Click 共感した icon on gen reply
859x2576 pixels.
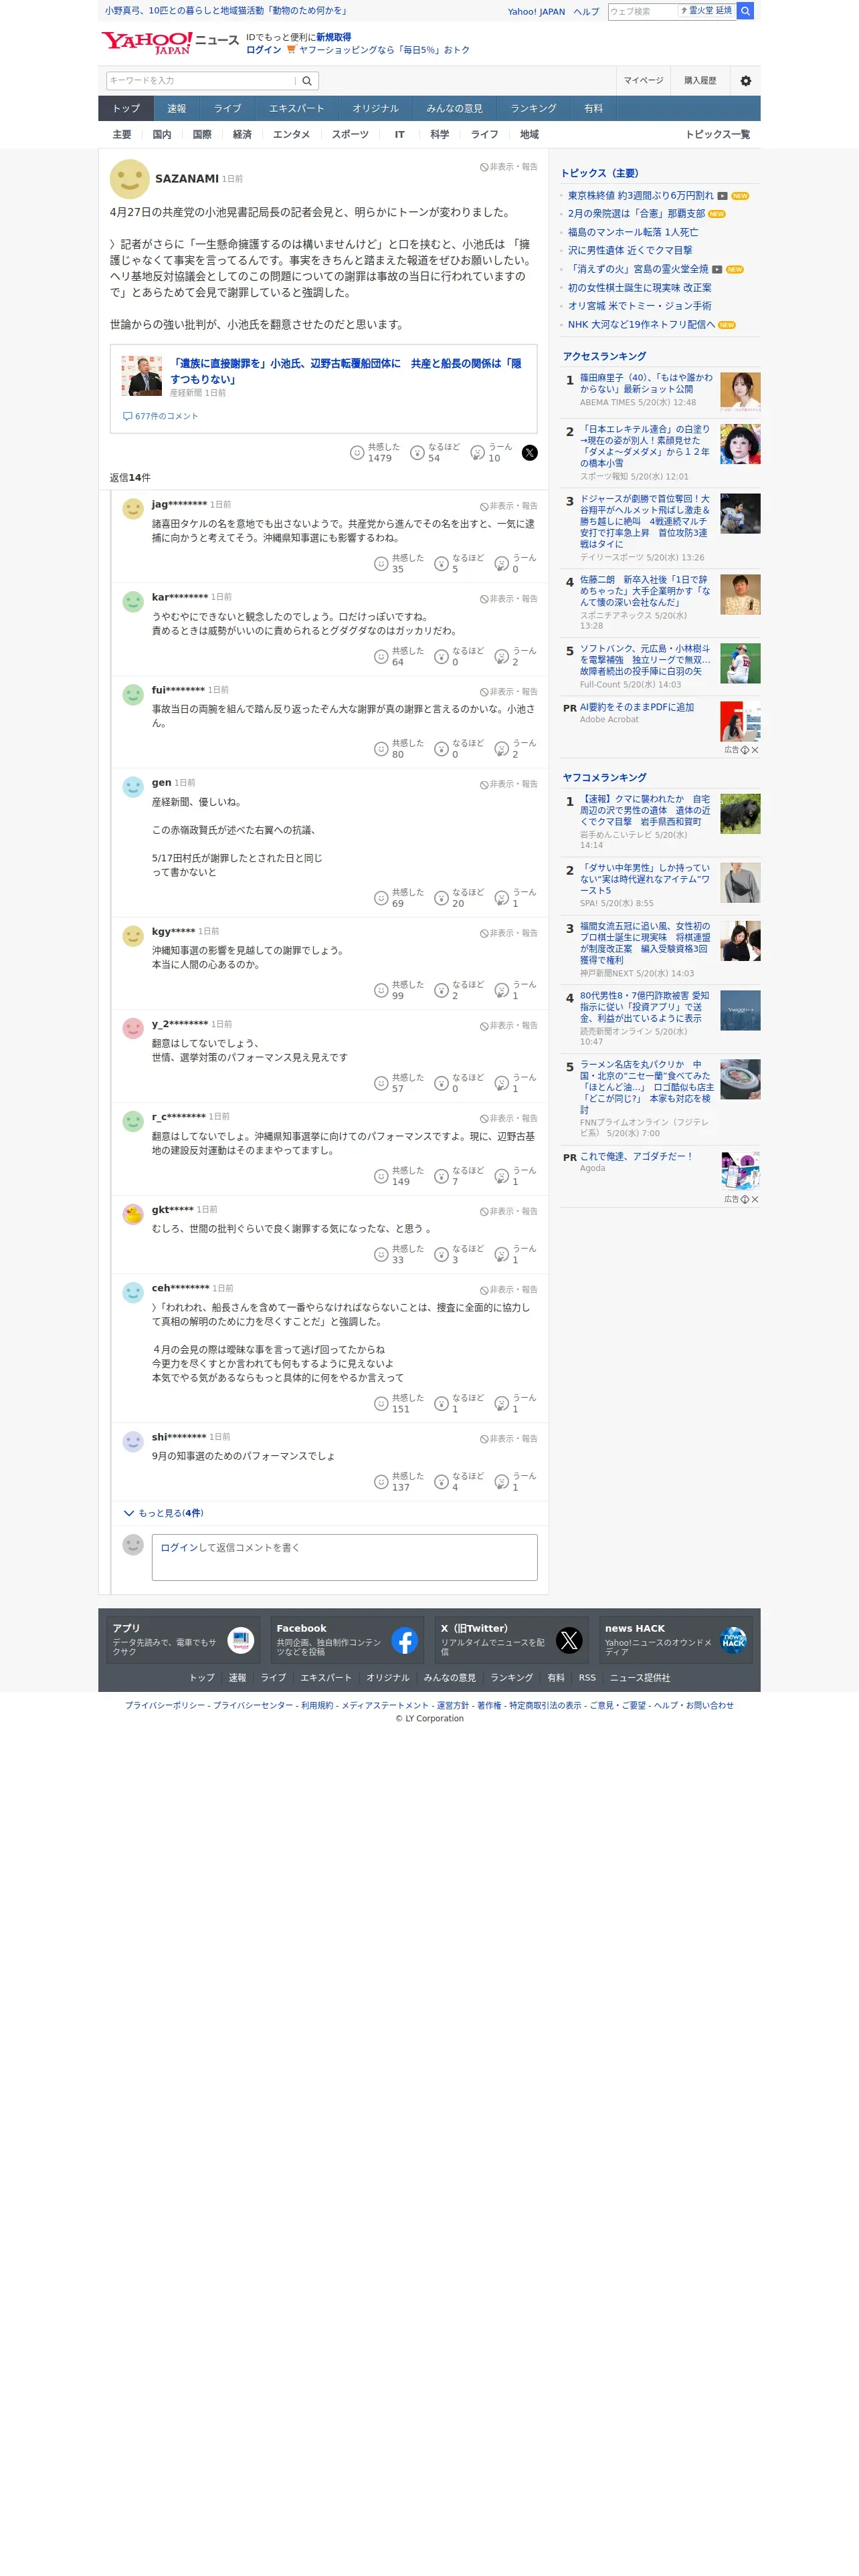point(381,898)
